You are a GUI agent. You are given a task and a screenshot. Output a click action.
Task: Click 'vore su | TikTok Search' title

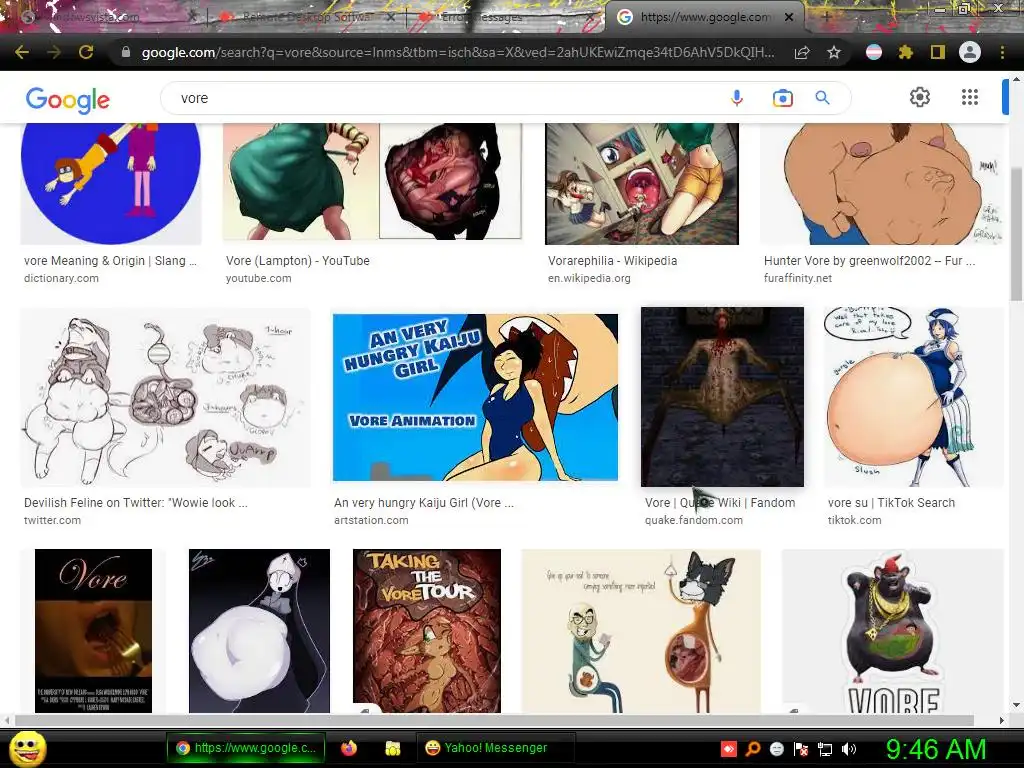pyautogui.click(x=891, y=503)
